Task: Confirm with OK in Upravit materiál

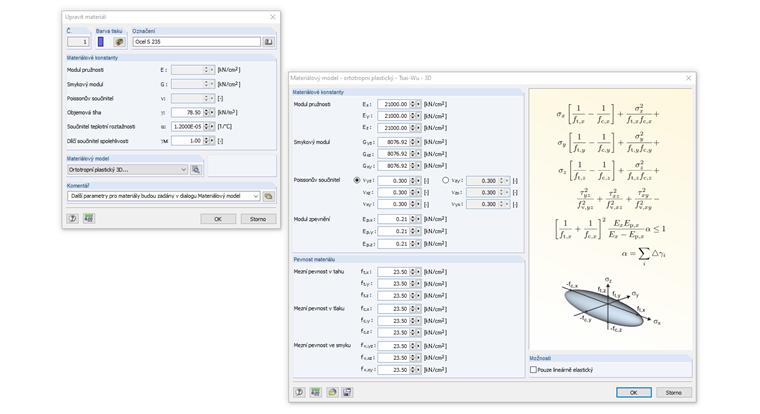Action: coord(218,219)
